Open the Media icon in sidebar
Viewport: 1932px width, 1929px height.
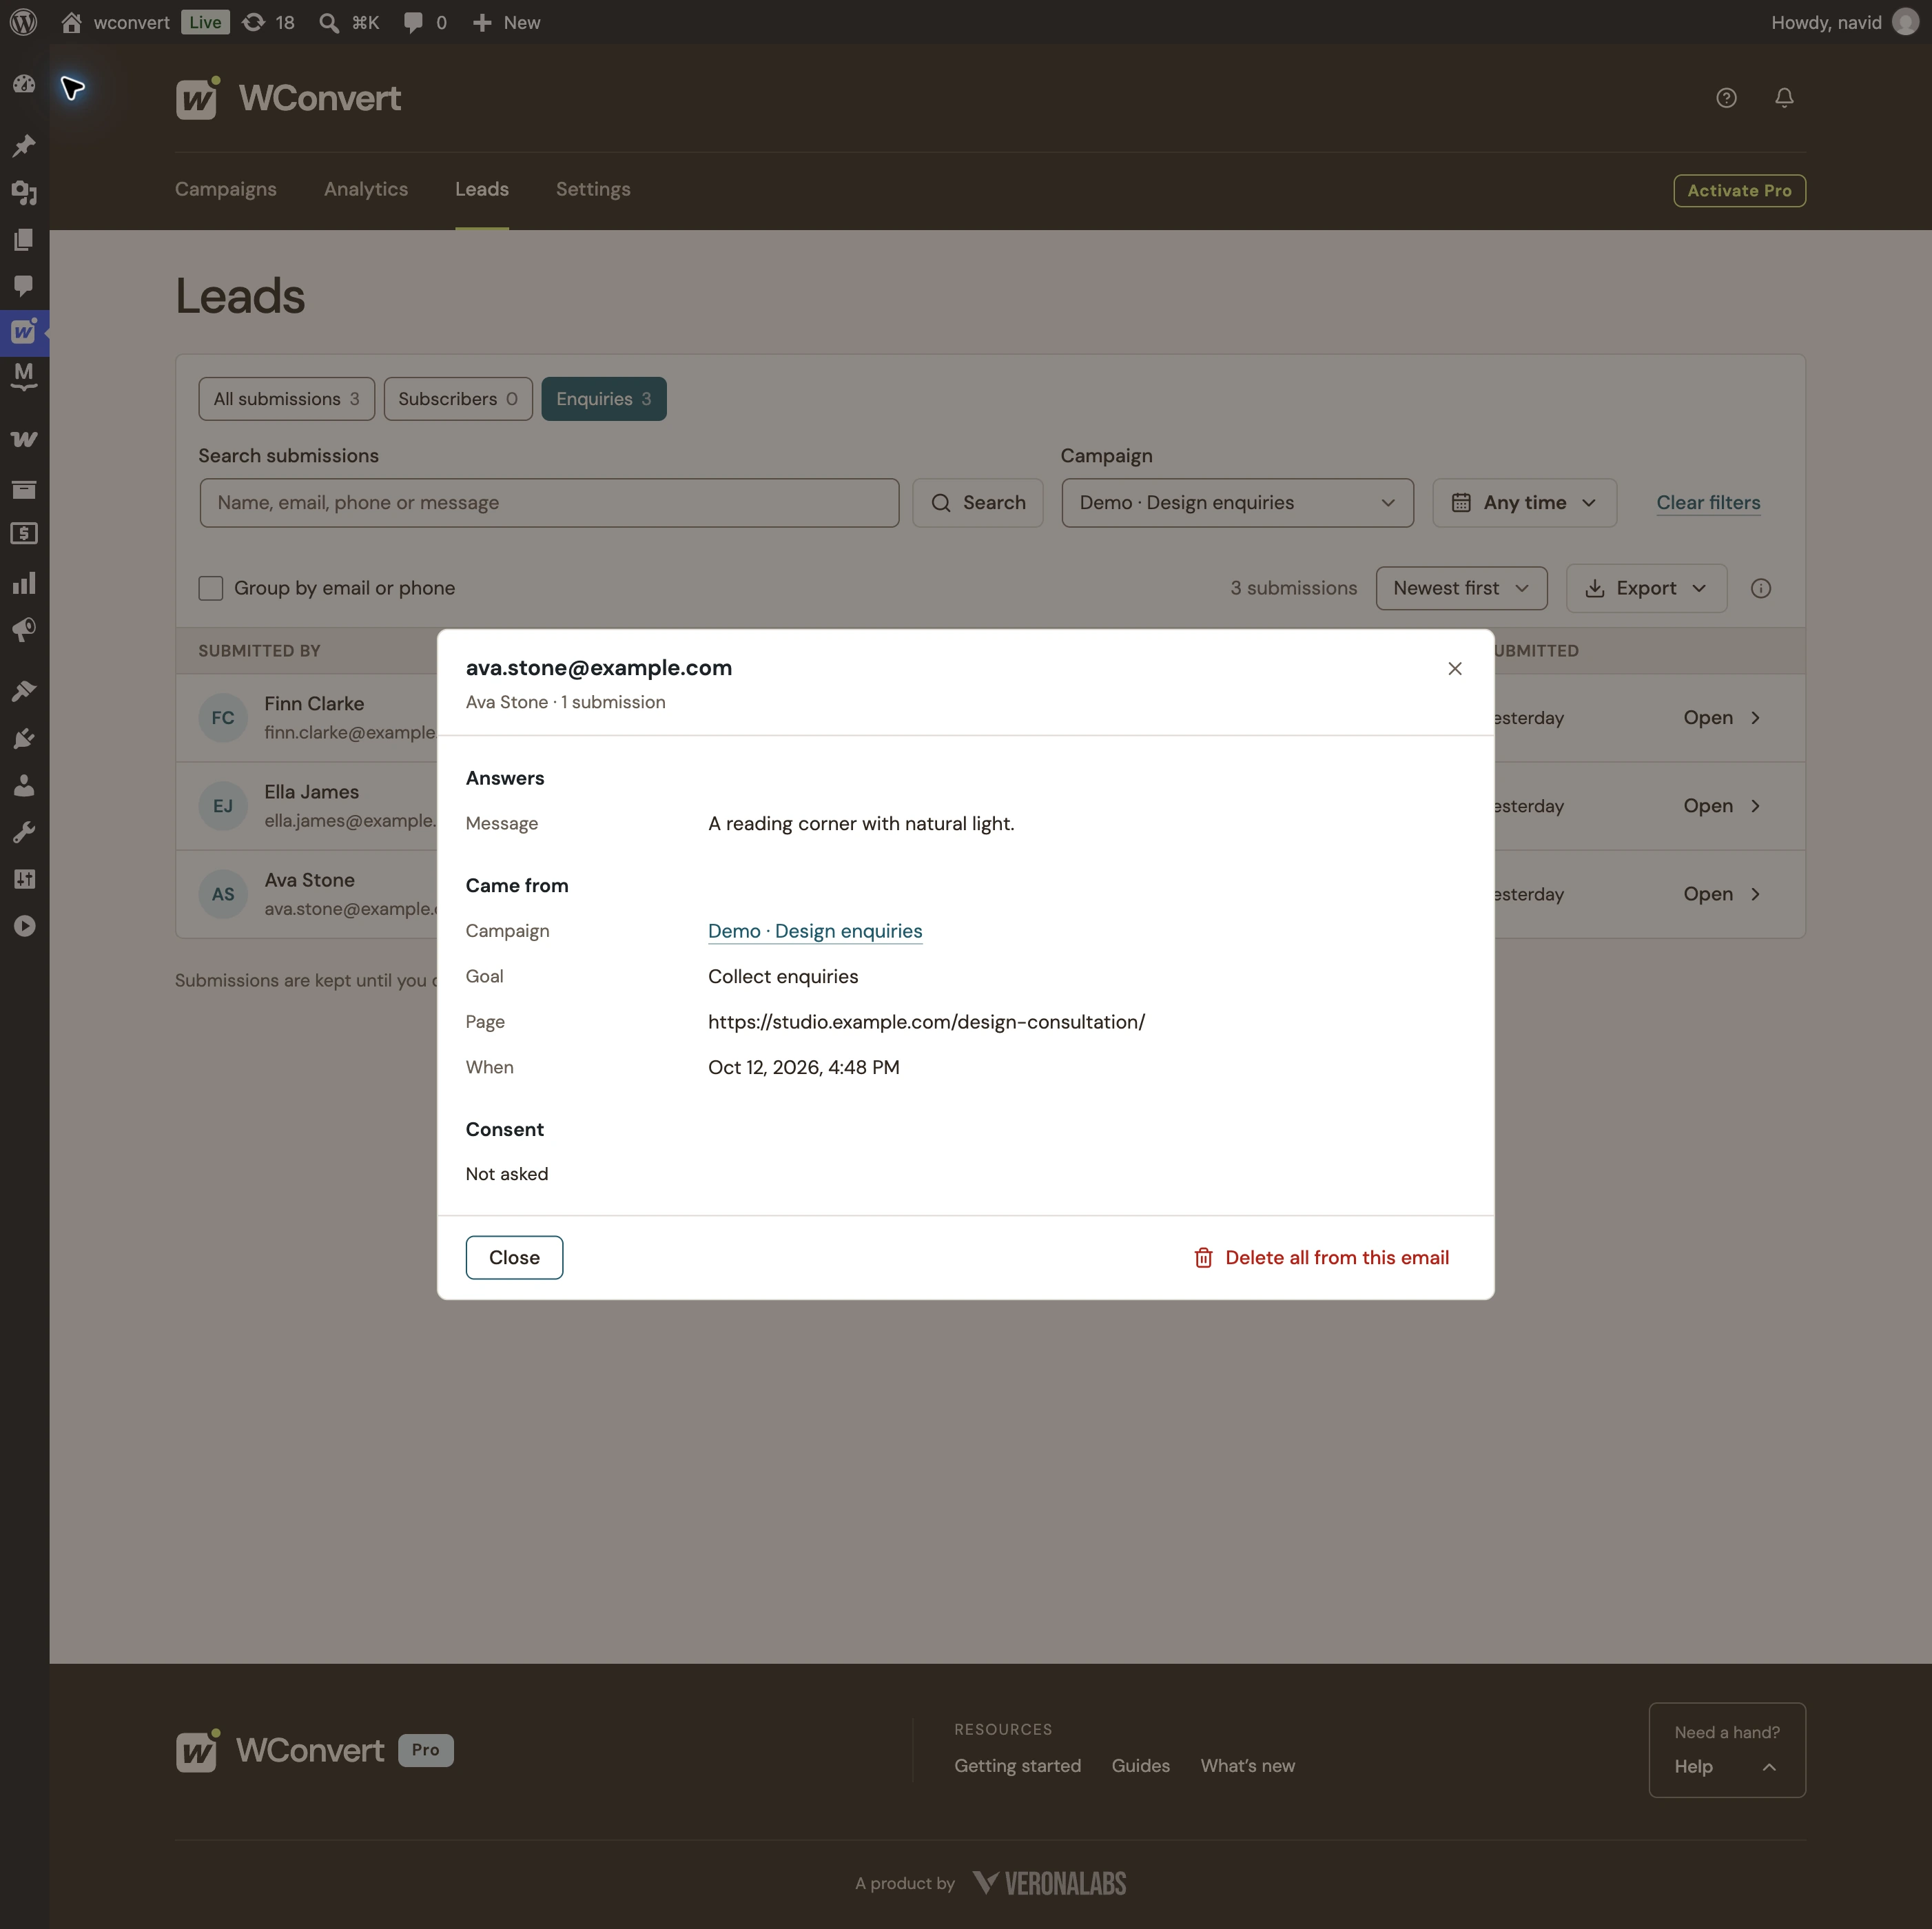click(x=24, y=192)
